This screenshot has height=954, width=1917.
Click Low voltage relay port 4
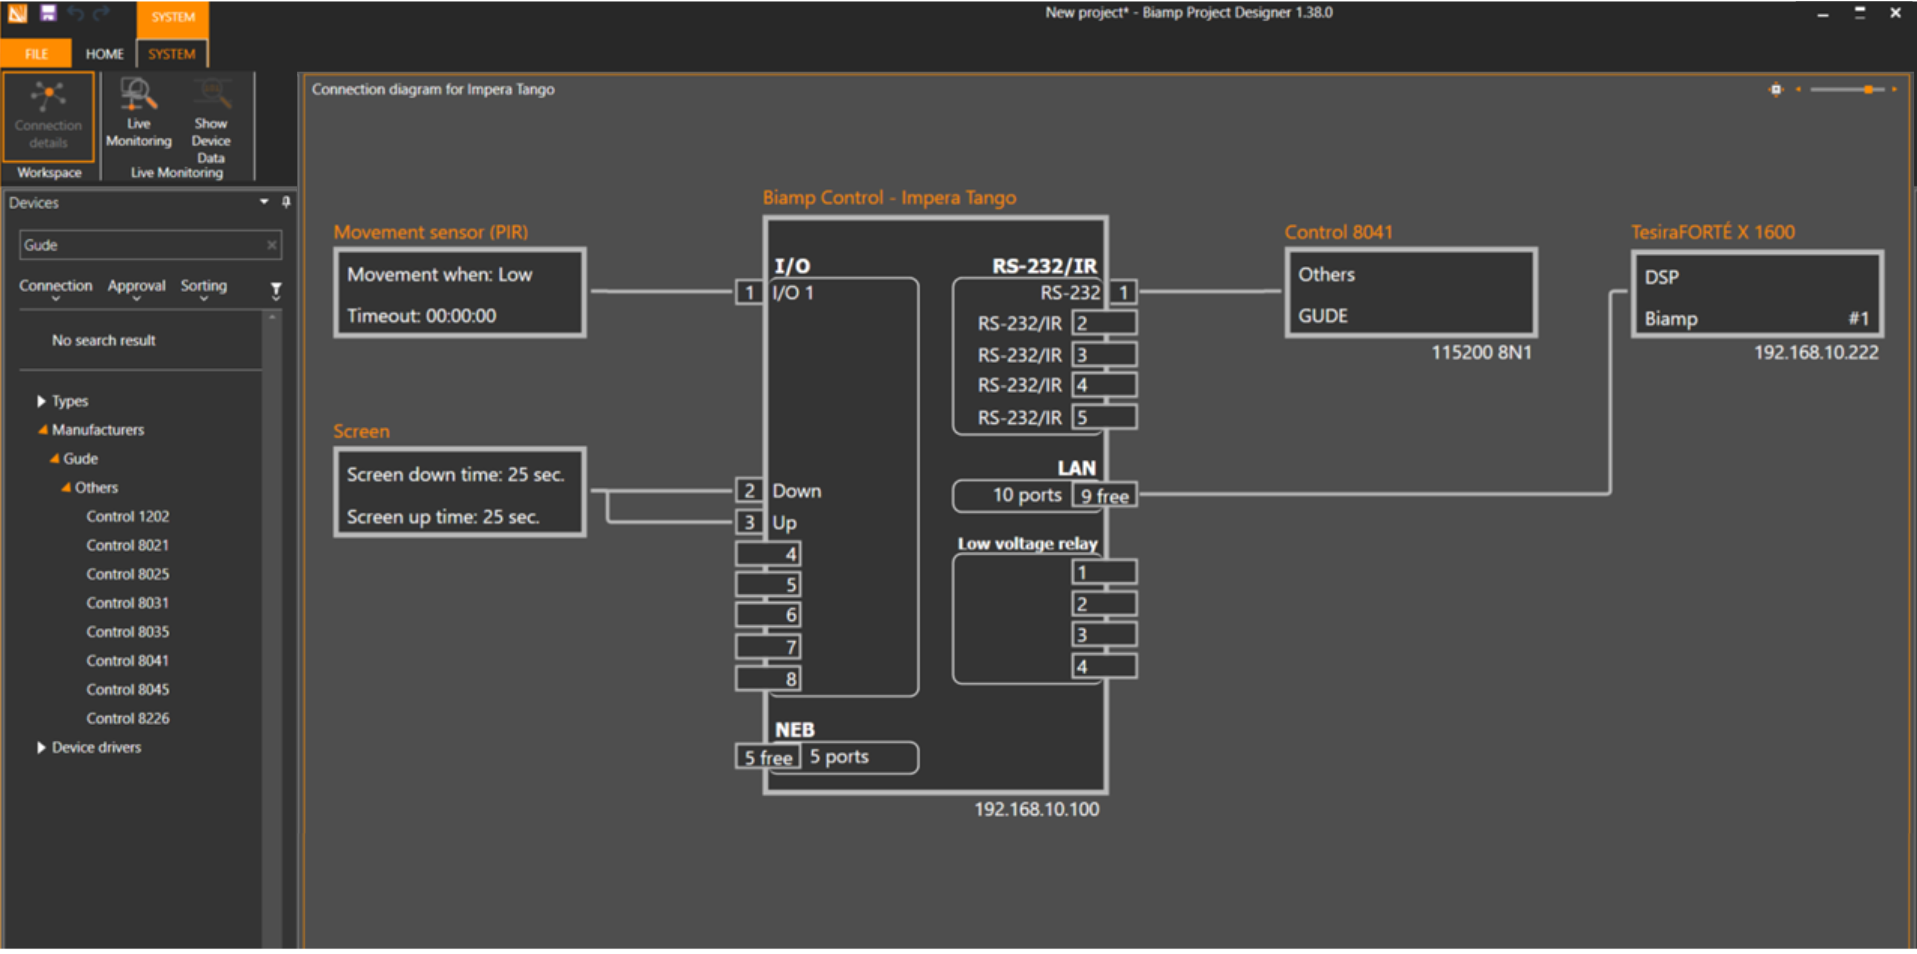1104,666
